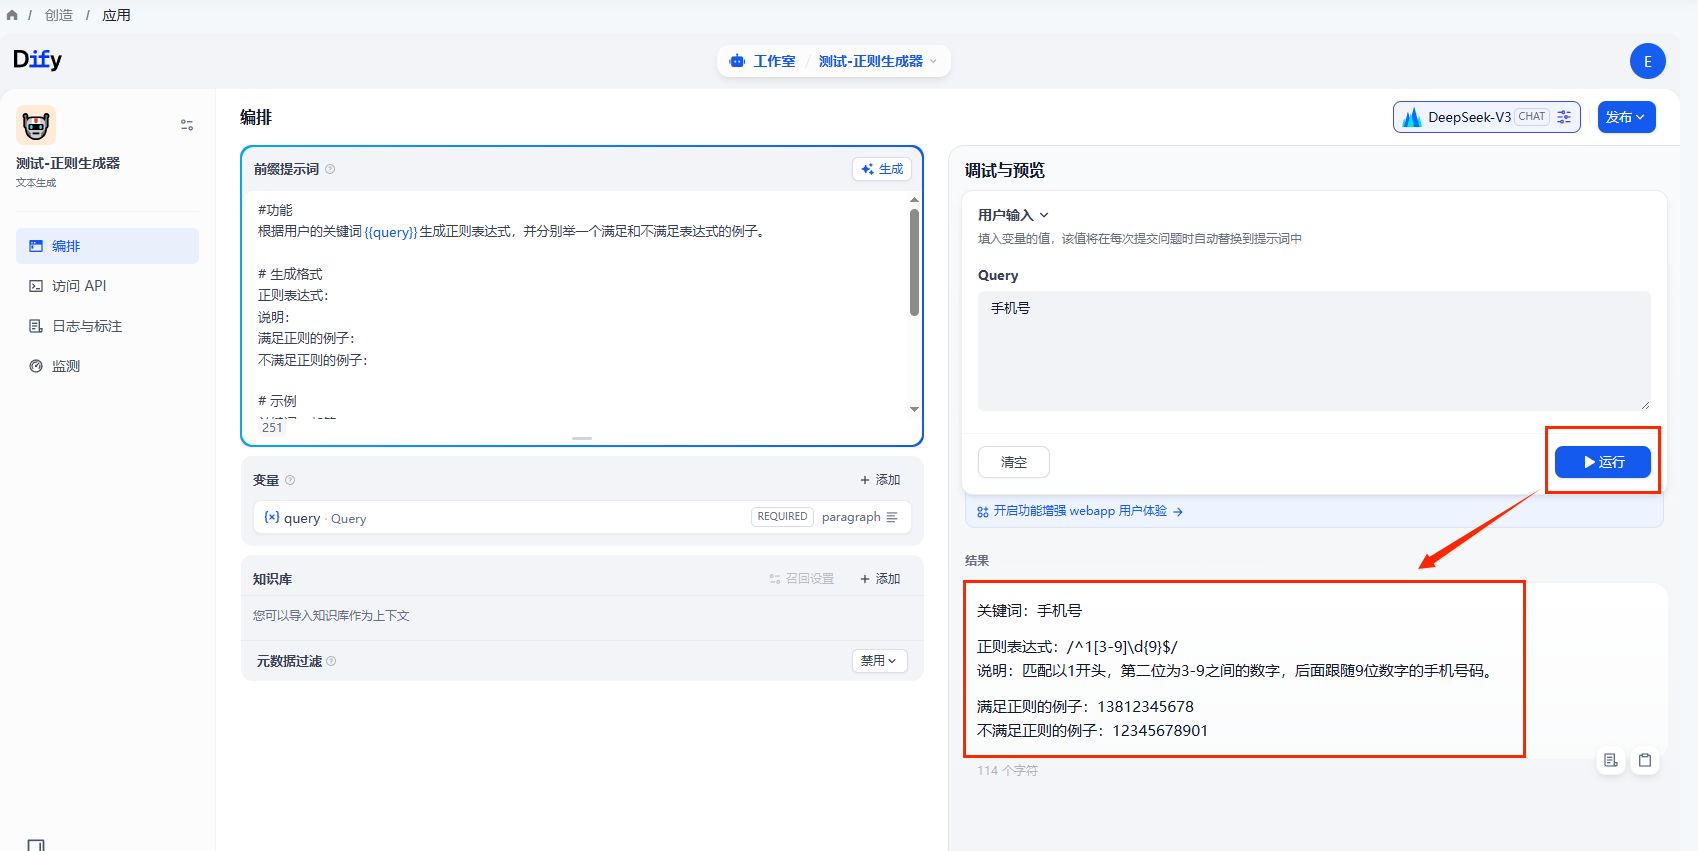Click the 不满足正则的例子 result line

[1092, 731]
